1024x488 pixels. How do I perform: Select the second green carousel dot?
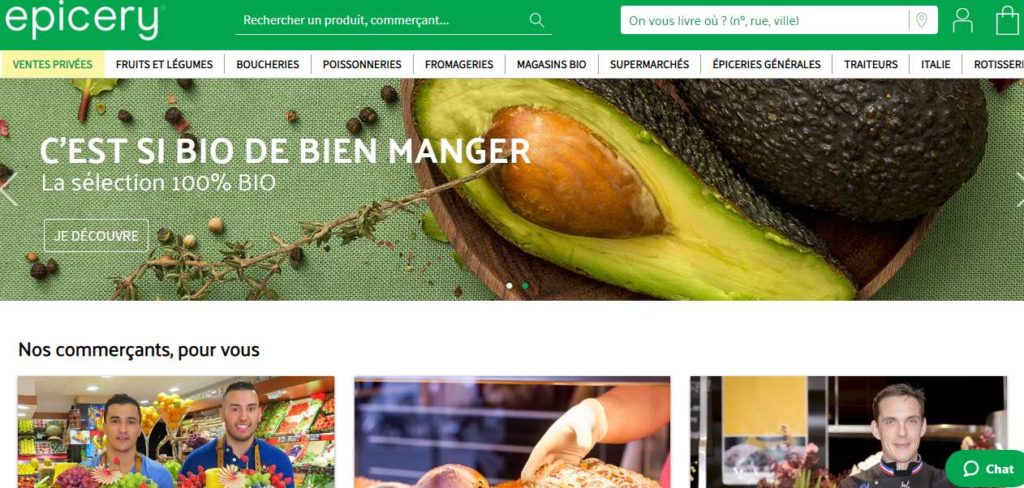526,285
